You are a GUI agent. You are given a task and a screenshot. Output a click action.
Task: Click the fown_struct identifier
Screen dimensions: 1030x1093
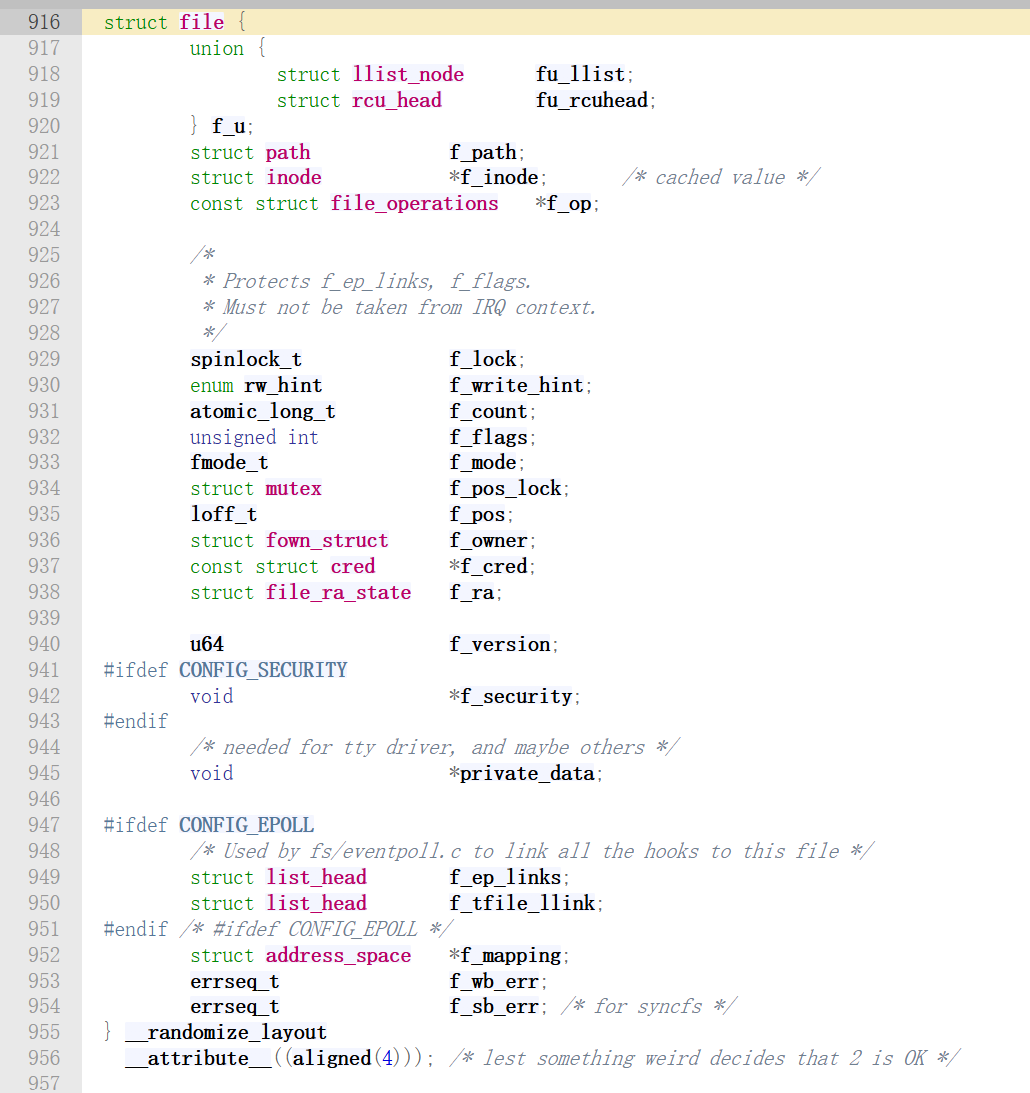coord(326,541)
